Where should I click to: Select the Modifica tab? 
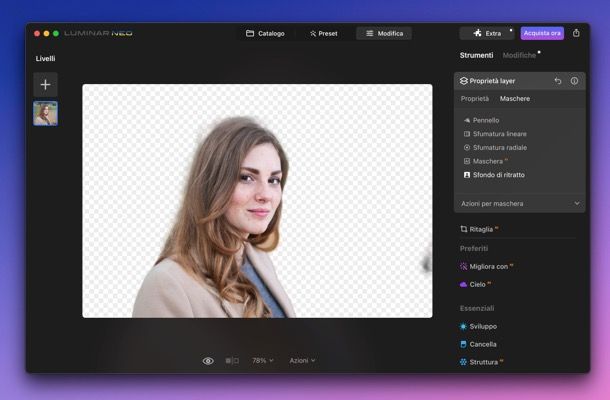point(384,33)
